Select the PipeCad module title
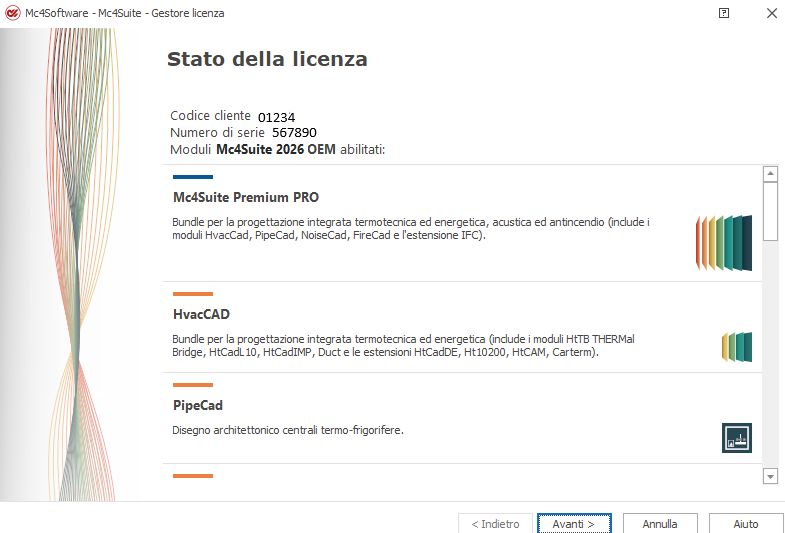 (198, 406)
